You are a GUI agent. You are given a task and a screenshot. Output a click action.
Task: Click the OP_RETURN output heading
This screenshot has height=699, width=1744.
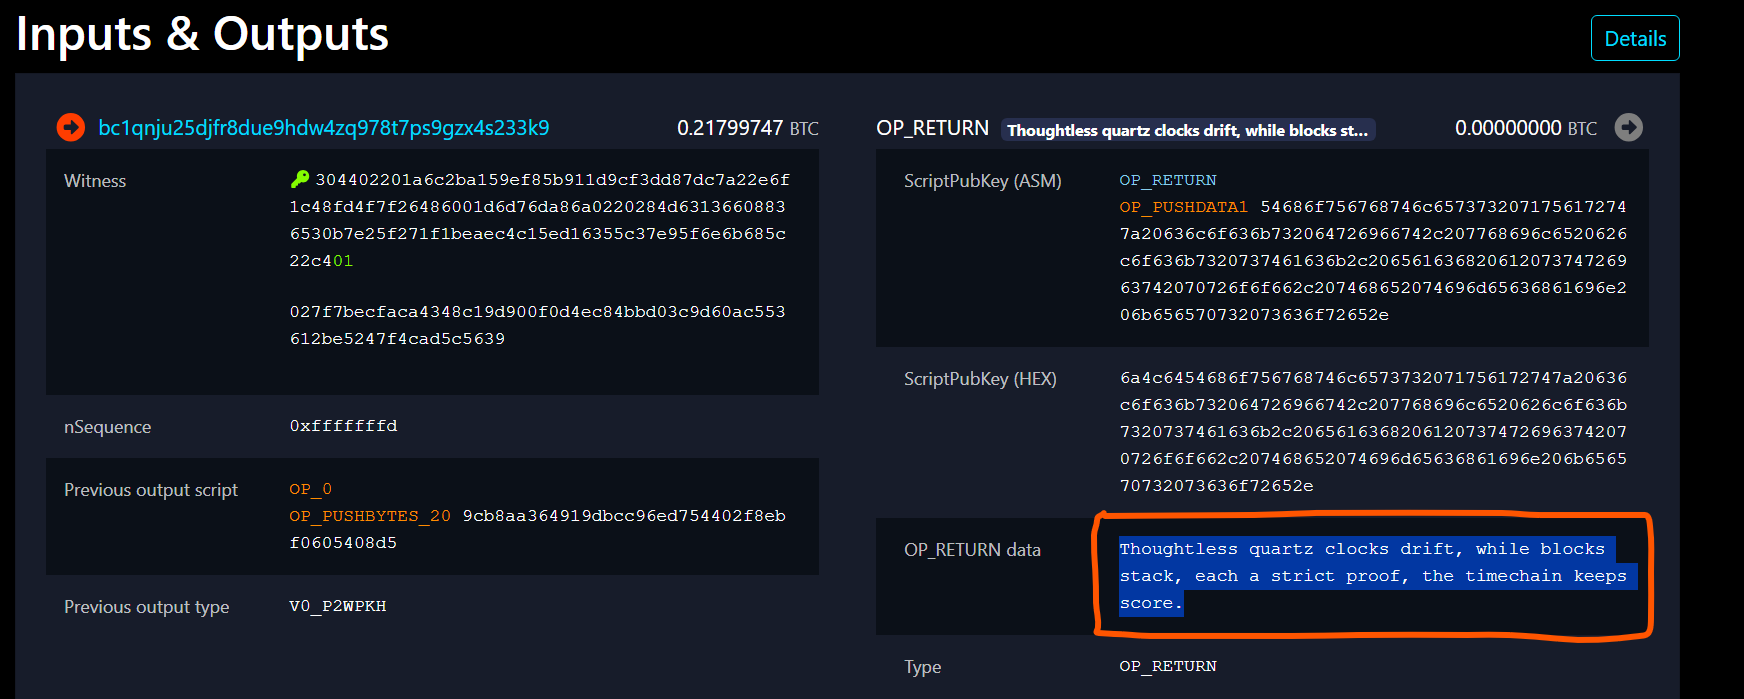[932, 128]
